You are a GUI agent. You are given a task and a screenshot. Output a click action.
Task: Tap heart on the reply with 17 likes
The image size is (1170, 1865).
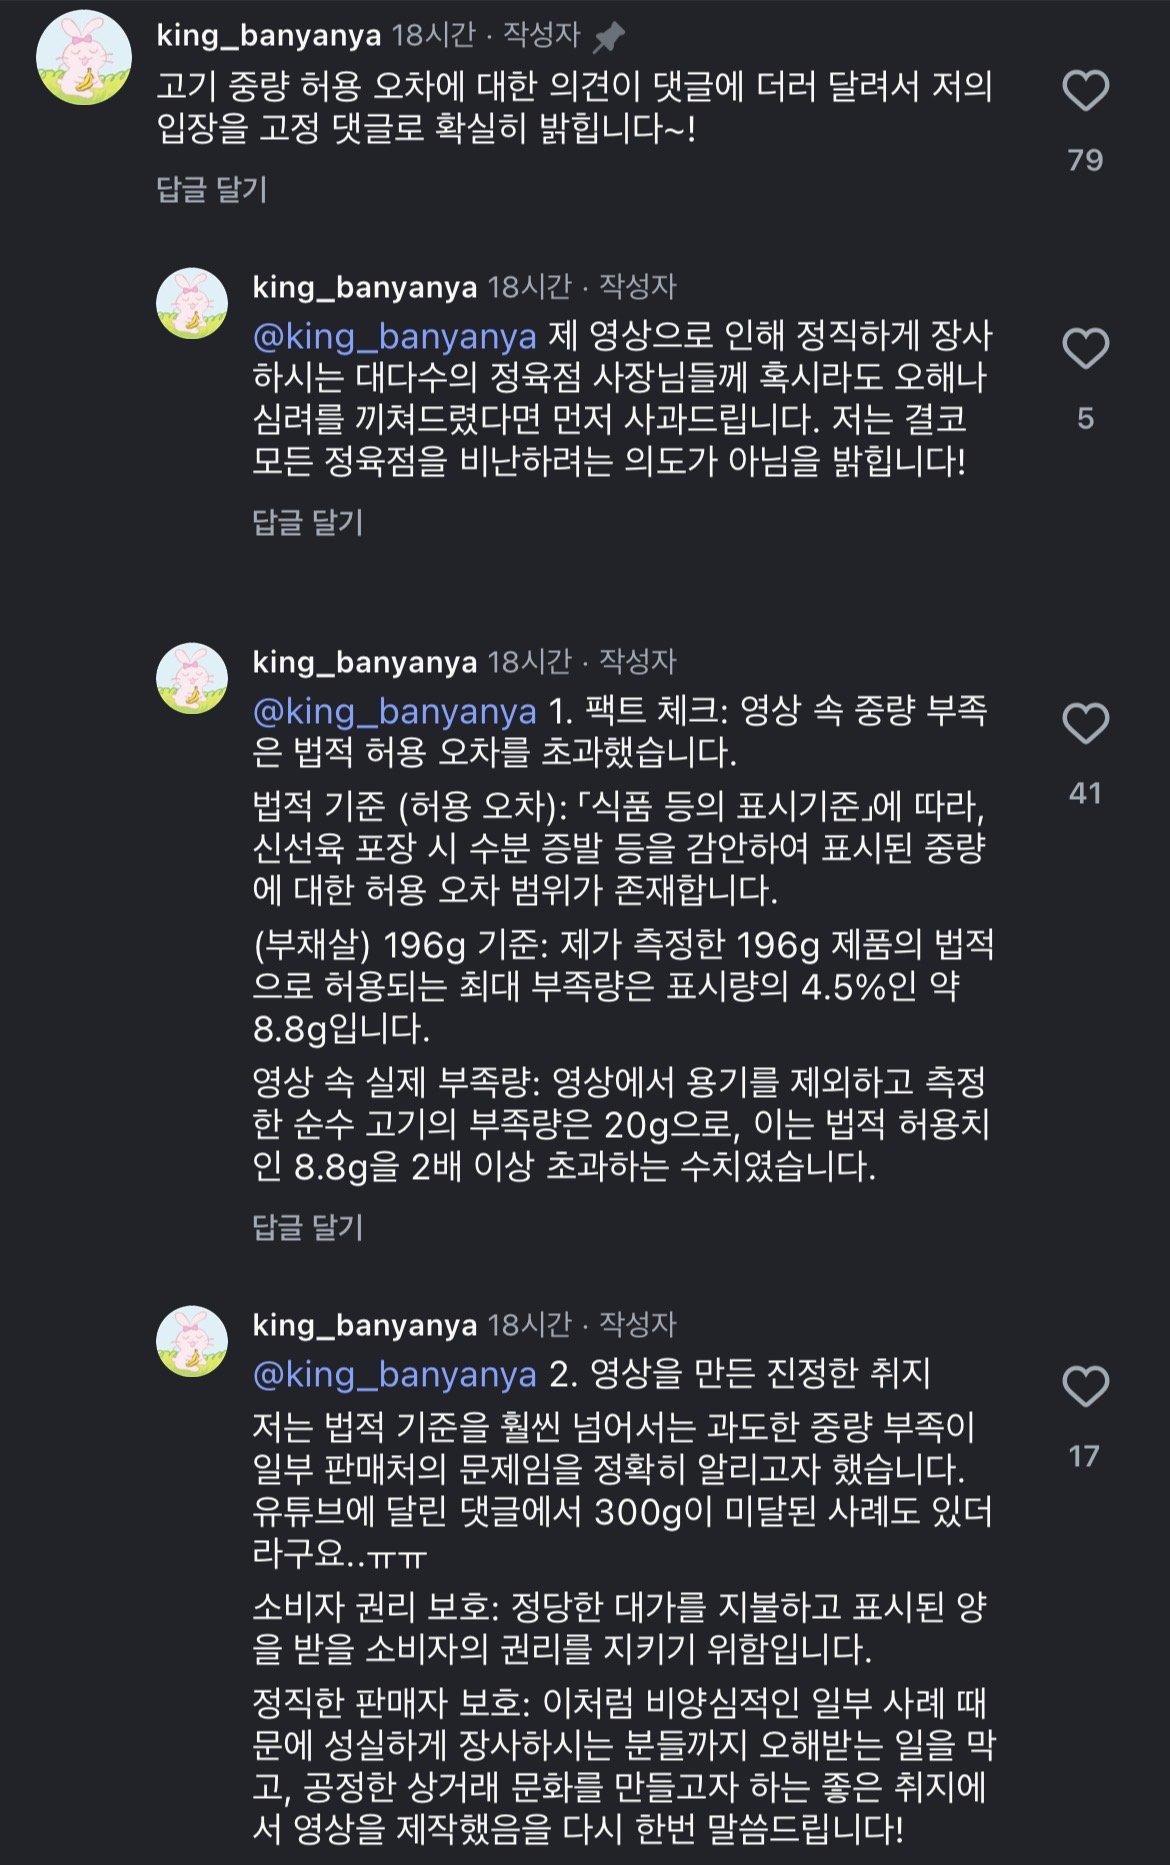(1085, 1387)
